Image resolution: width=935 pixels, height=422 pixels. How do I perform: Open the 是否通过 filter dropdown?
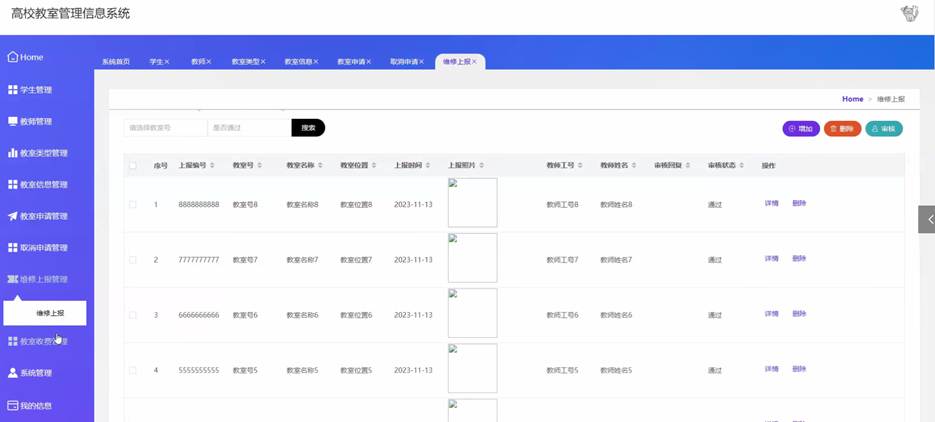(x=249, y=128)
